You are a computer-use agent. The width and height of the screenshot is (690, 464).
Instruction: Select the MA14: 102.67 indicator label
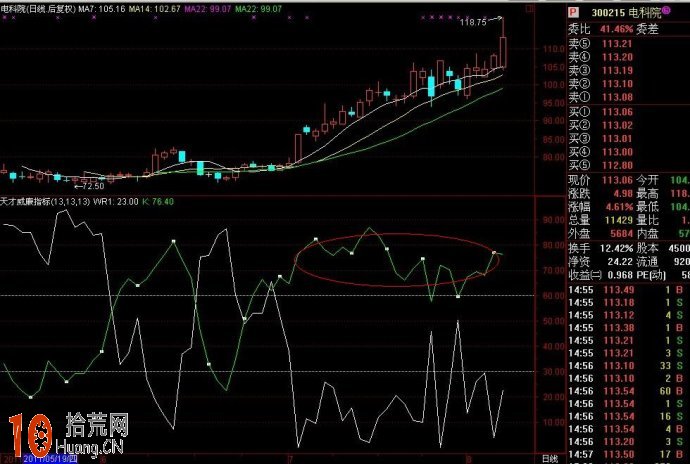point(155,9)
